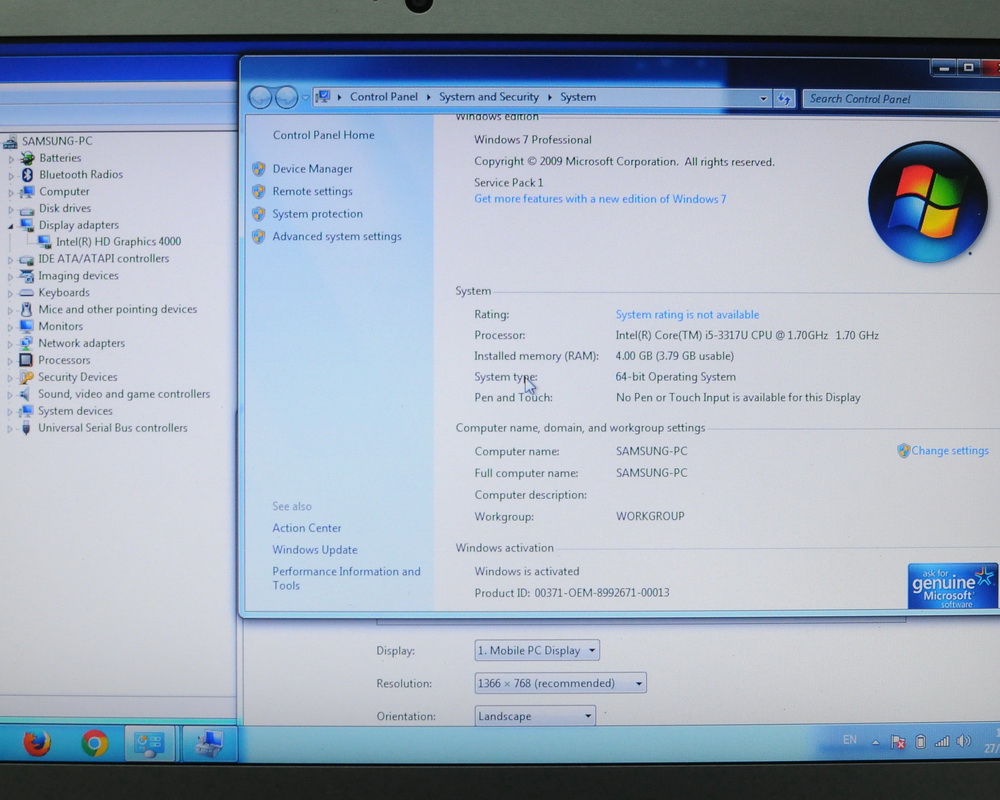Click System rating is not available link

tap(687, 315)
